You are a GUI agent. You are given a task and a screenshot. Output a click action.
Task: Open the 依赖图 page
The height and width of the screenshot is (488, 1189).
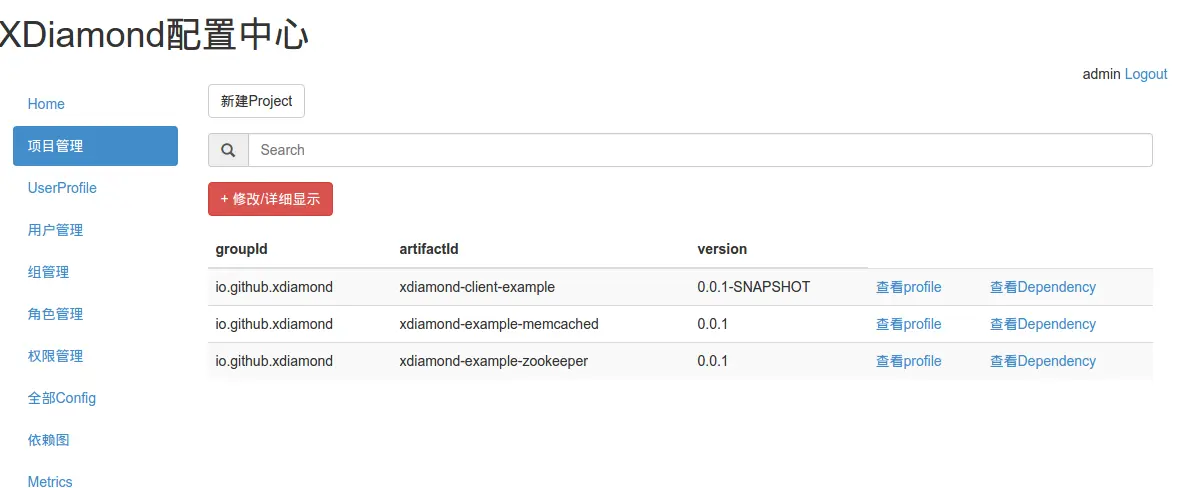(49, 440)
